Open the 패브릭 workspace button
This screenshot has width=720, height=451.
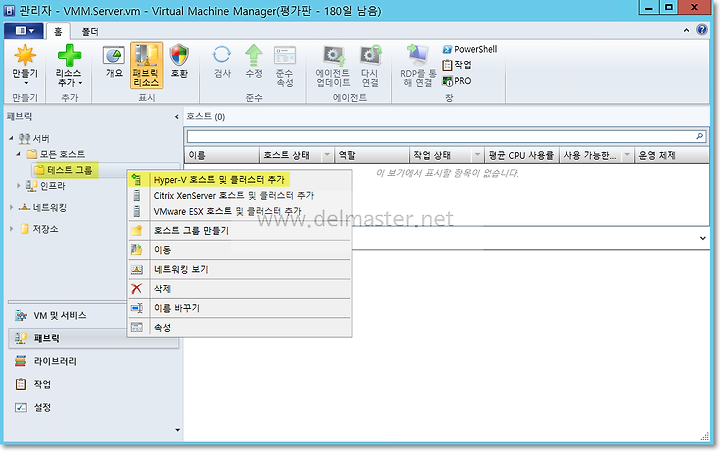click(93, 338)
